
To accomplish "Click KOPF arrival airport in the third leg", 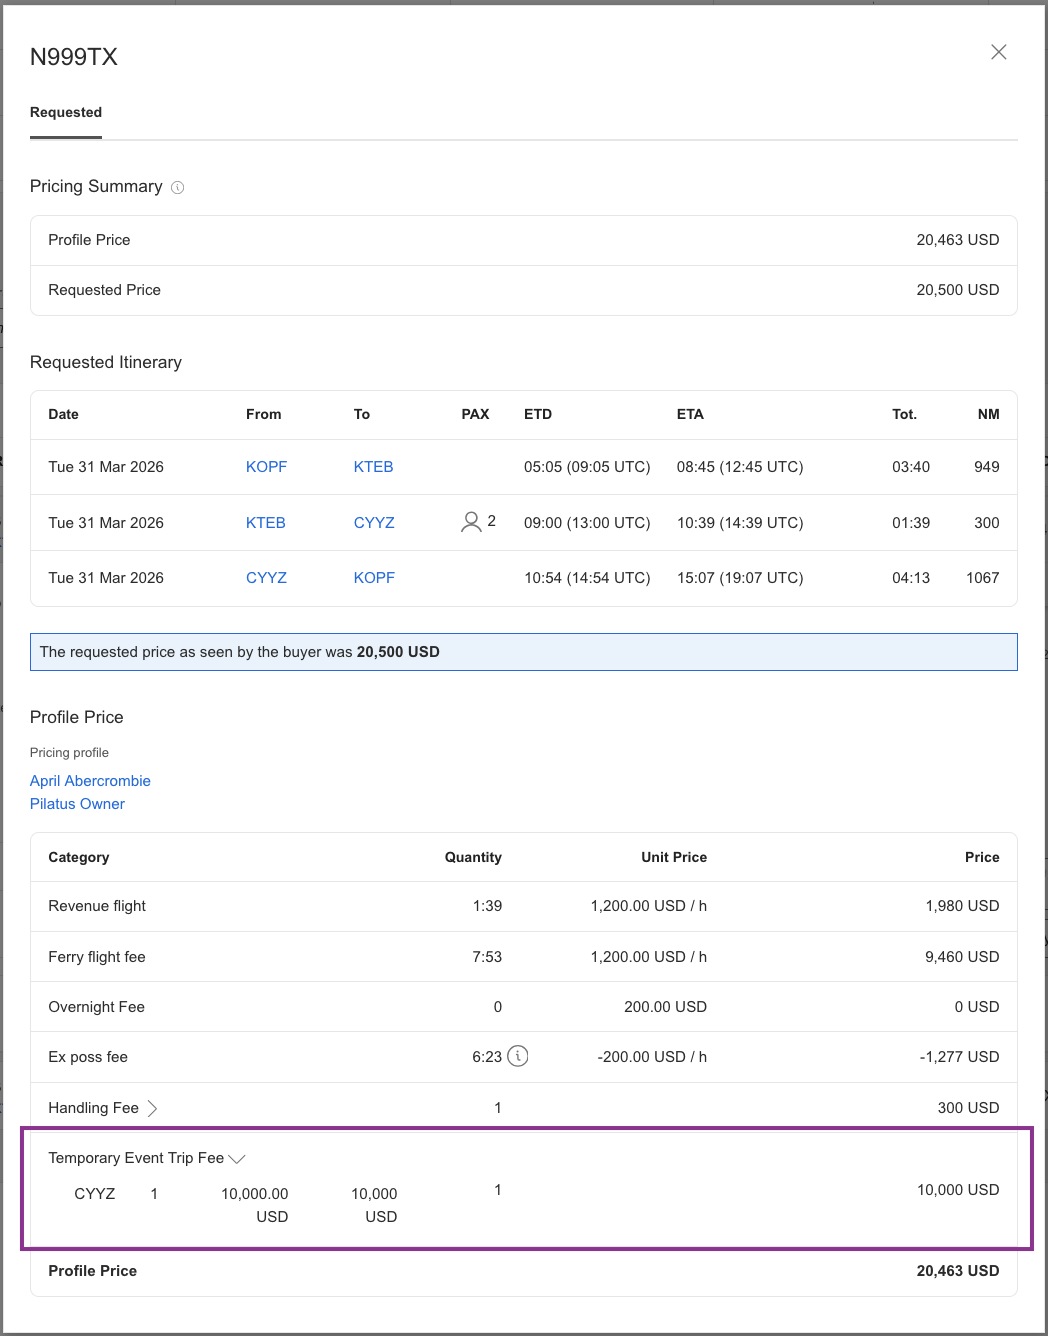I will (374, 578).
